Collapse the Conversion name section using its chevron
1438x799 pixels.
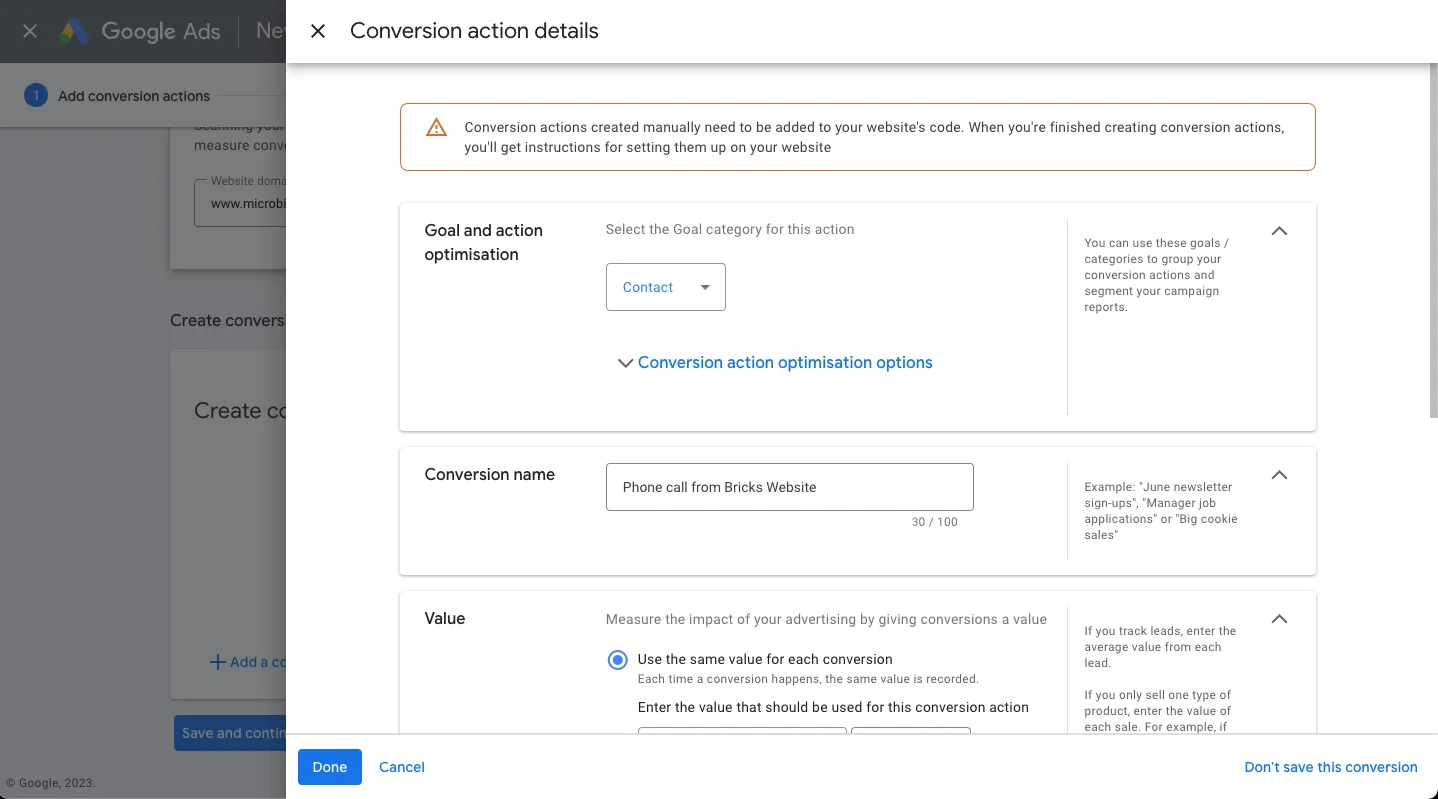[x=1279, y=475]
